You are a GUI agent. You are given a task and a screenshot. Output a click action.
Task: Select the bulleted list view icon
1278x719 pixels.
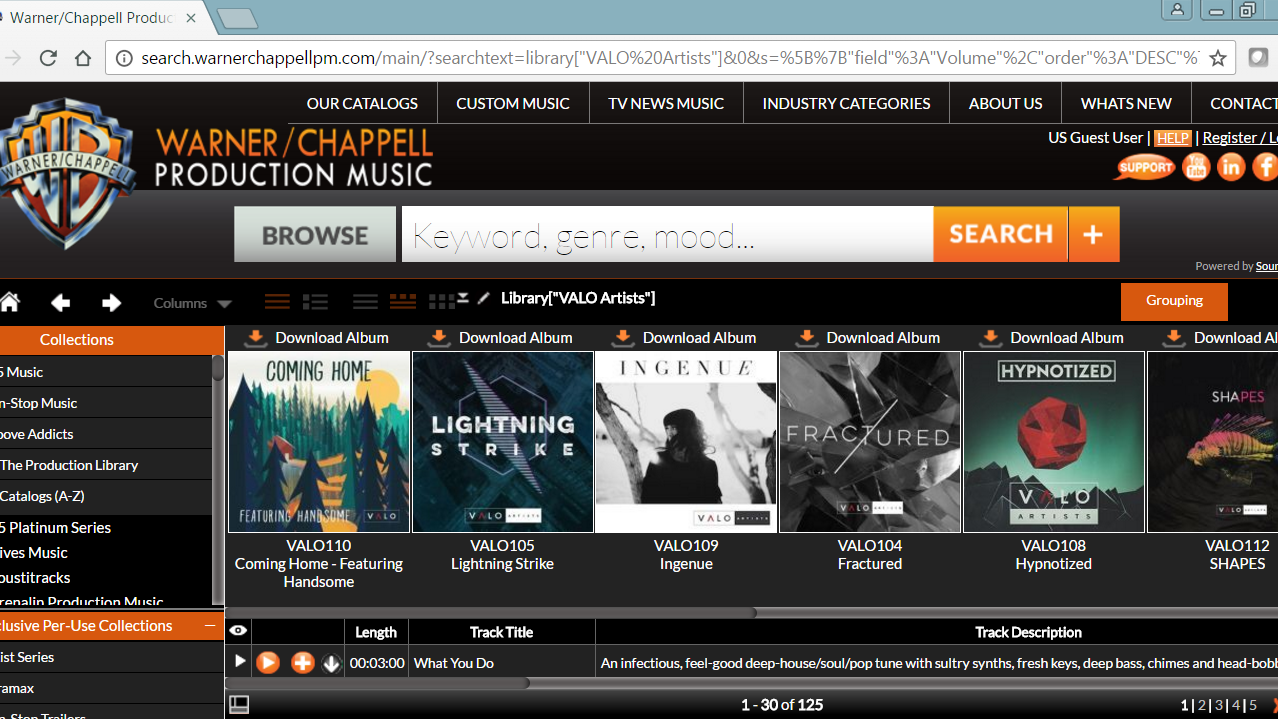316,302
